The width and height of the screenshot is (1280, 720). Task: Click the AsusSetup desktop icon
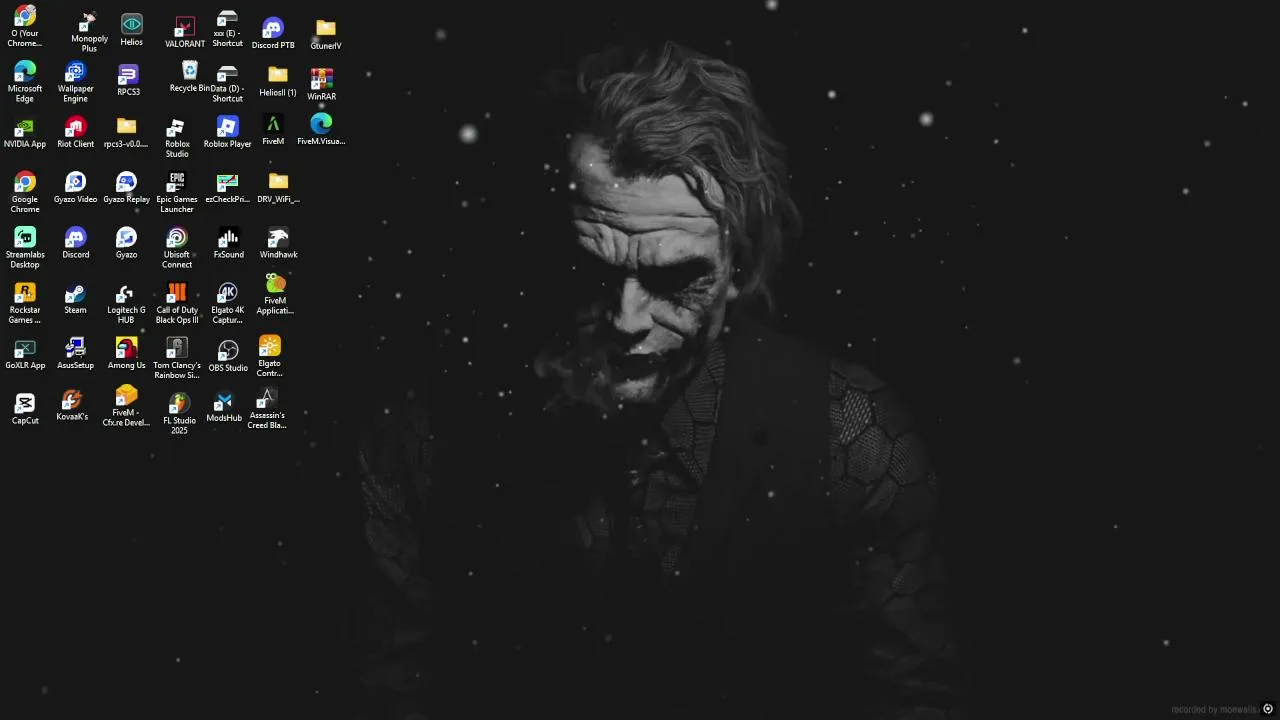(75, 354)
